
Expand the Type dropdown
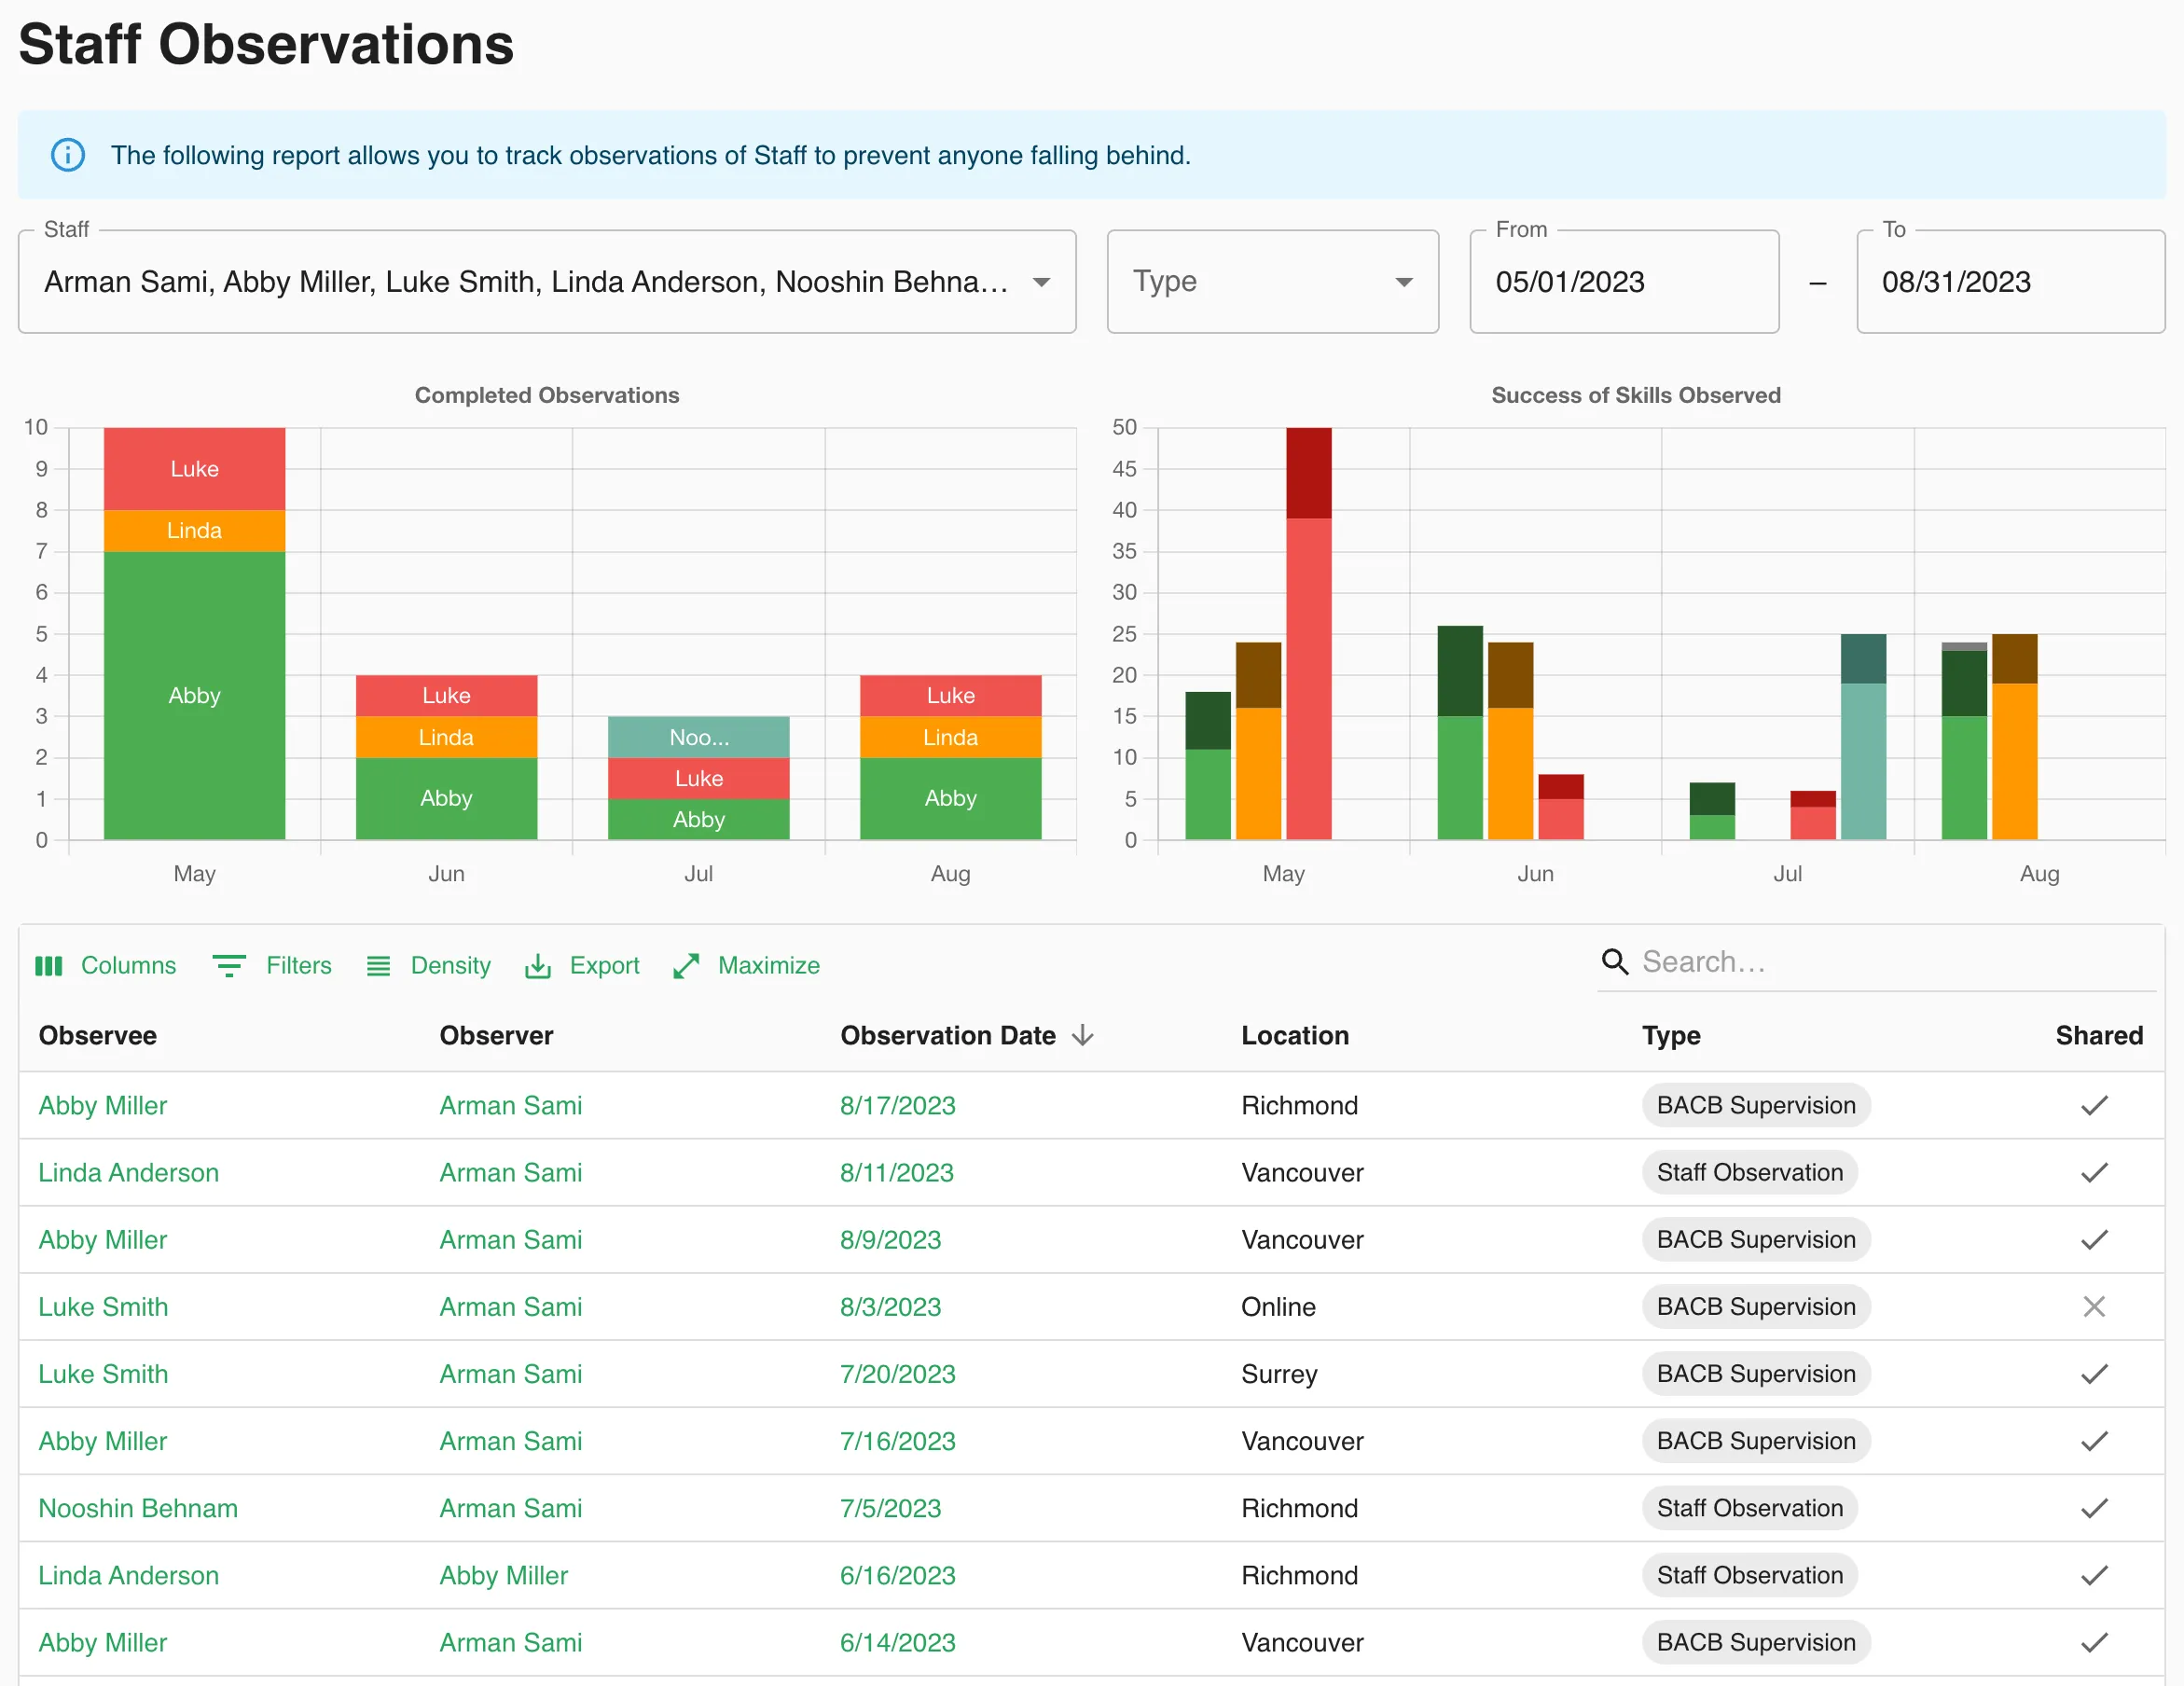click(x=1272, y=282)
